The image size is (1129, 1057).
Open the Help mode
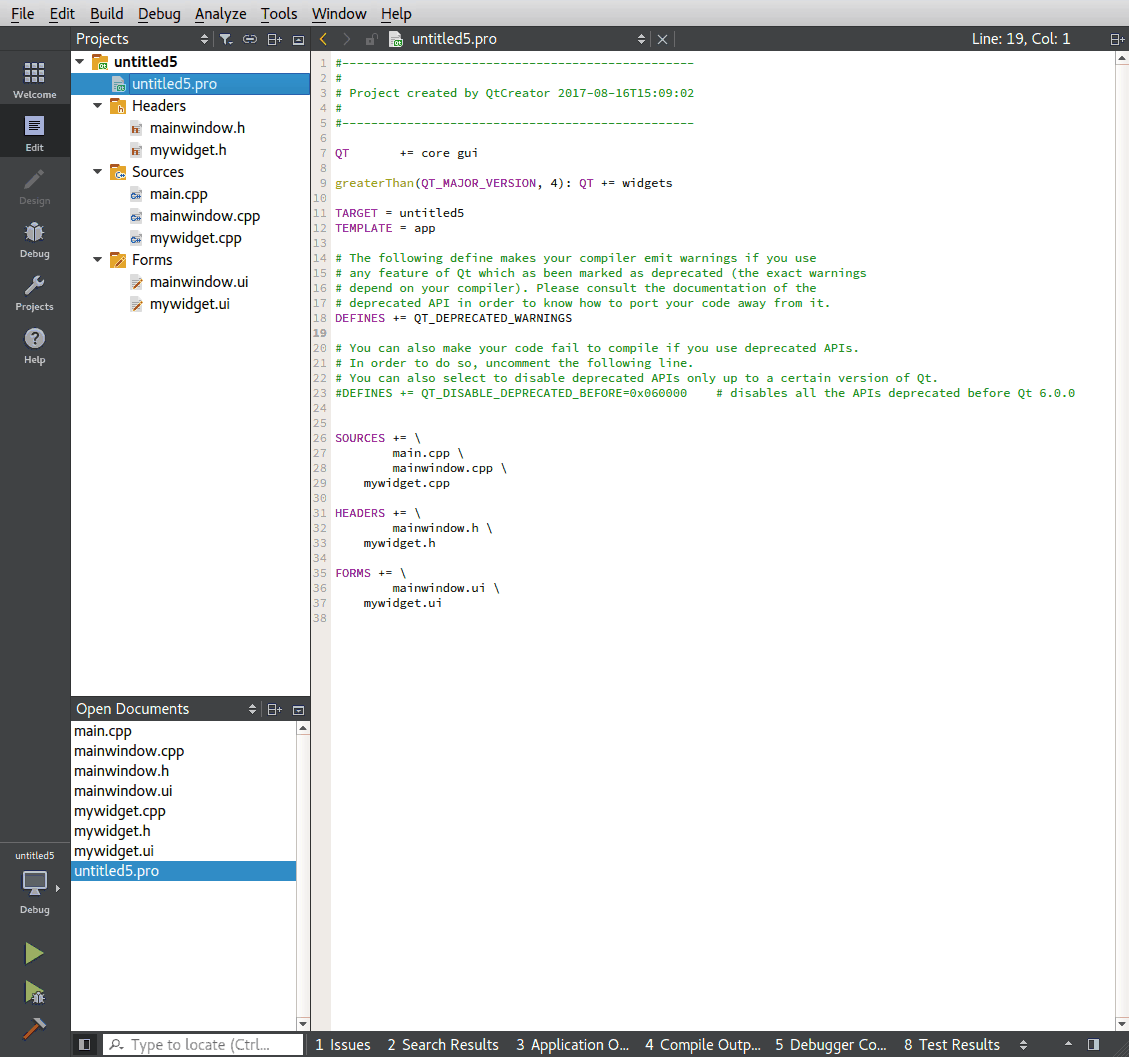click(x=35, y=348)
